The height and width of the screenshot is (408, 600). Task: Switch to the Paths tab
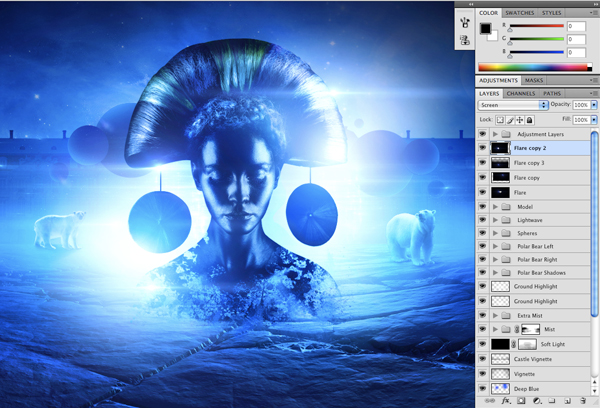[x=552, y=93]
